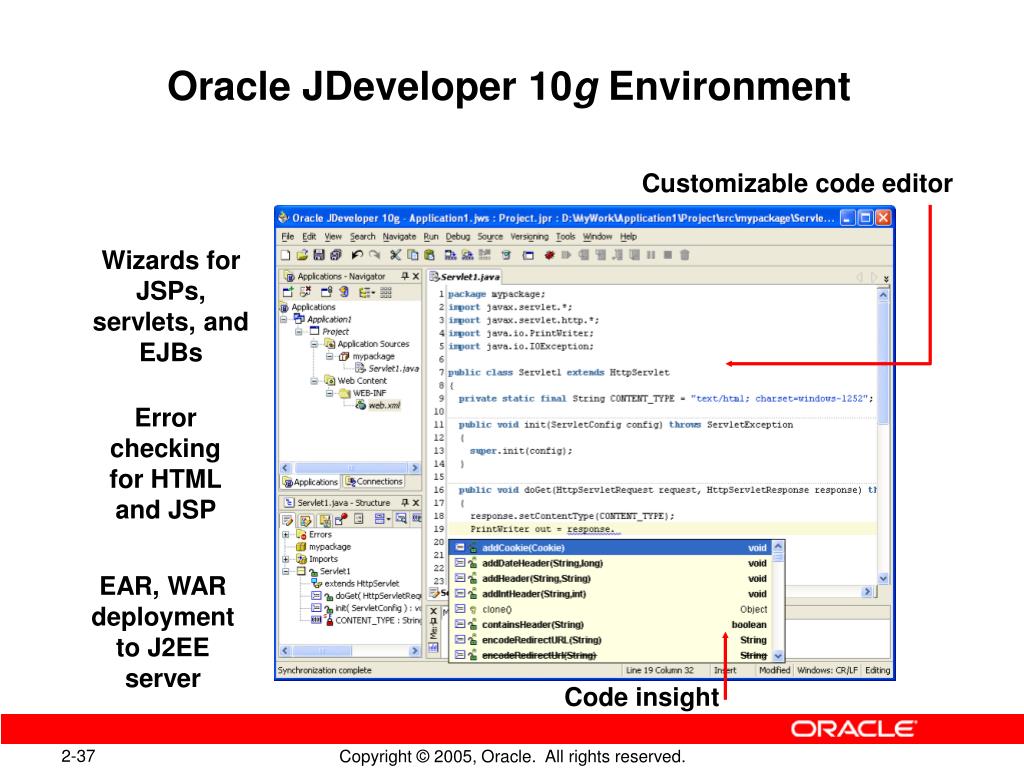Click the editor vertical scrollbar down arrow
This screenshot has width=1024, height=768.
[883, 578]
